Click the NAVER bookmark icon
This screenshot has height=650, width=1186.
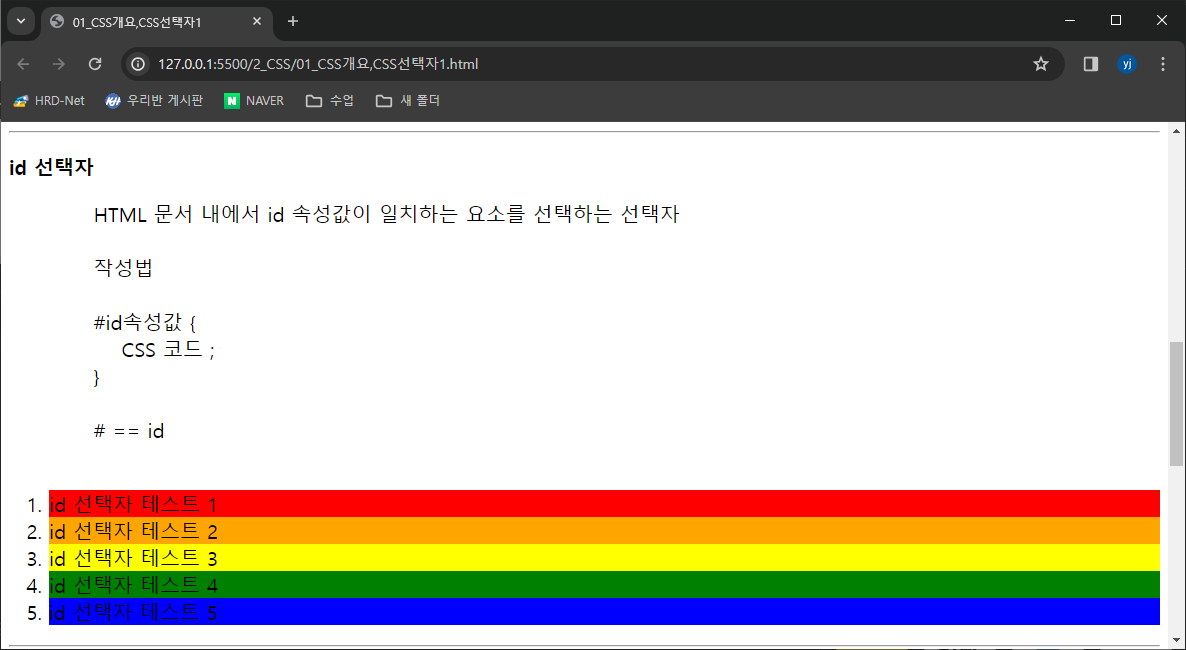tap(231, 100)
